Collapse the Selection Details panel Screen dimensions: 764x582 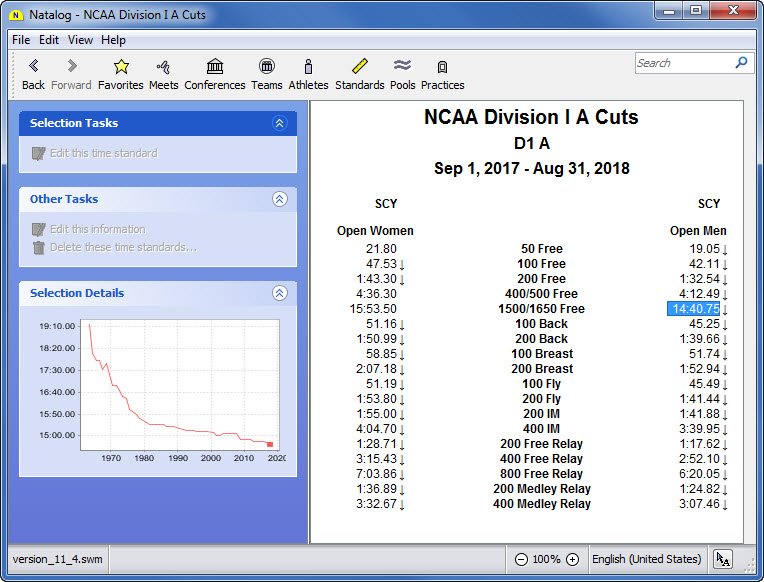pyautogui.click(x=280, y=293)
